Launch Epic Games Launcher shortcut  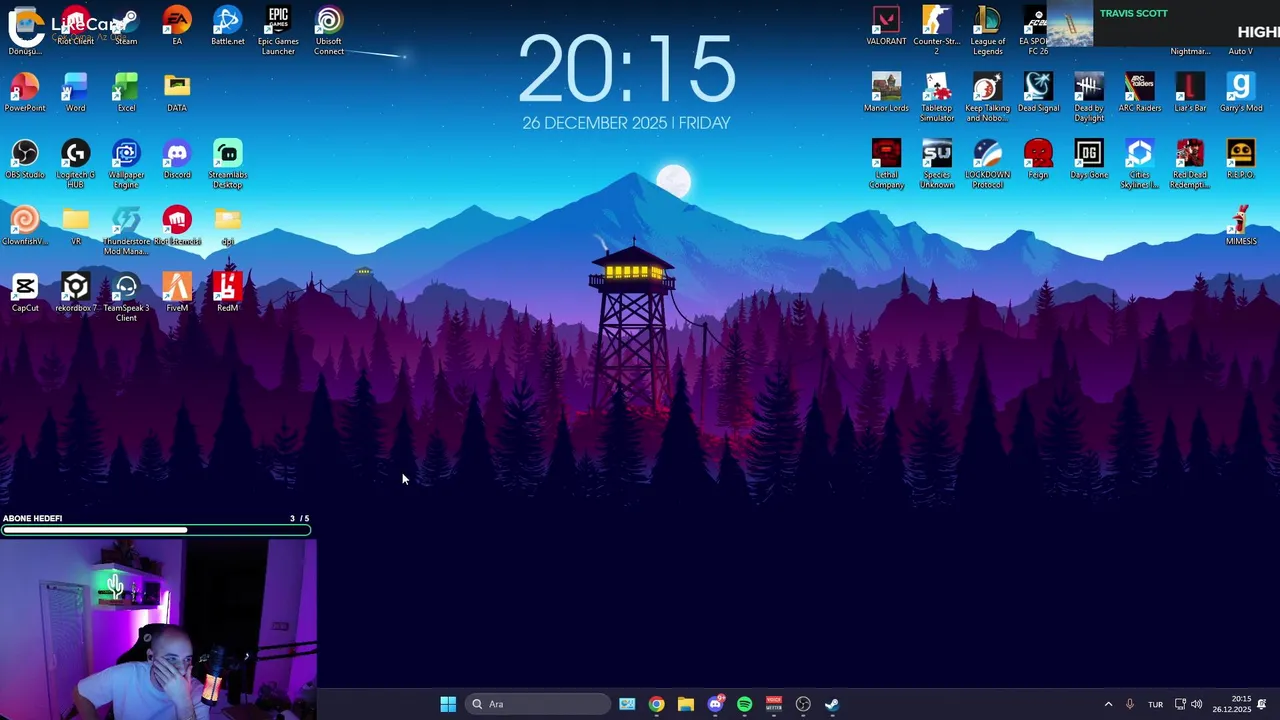(278, 31)
